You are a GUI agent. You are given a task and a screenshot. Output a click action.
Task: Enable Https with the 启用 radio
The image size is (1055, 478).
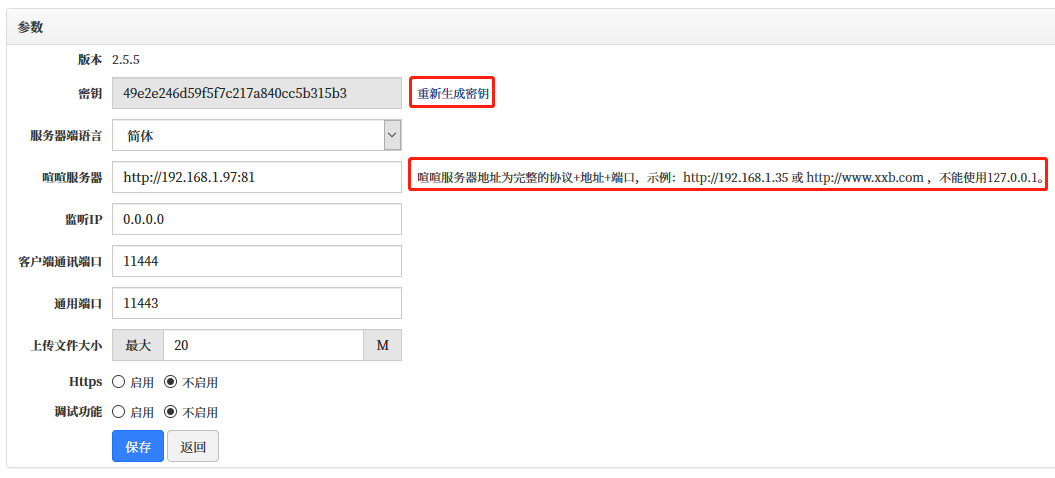[x=119, y=382]
